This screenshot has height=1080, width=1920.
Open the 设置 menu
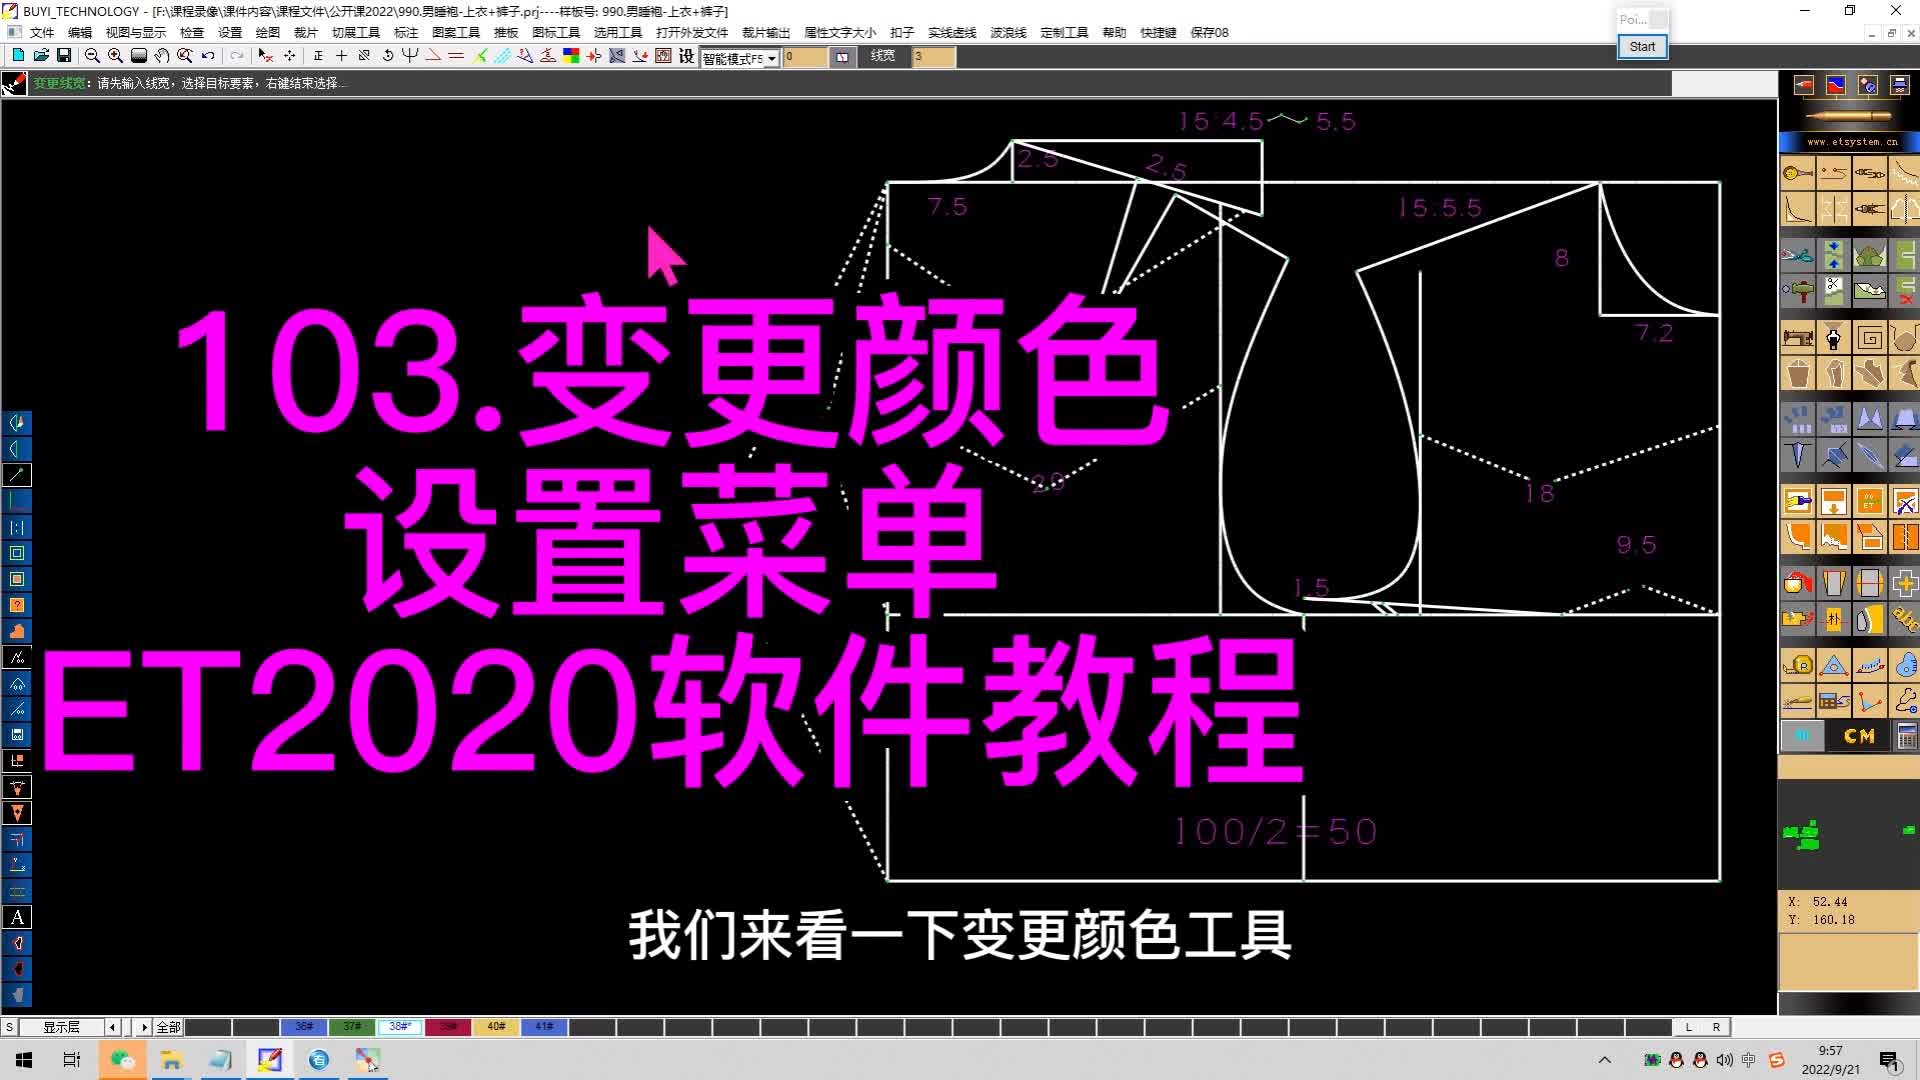pos(228,32)
